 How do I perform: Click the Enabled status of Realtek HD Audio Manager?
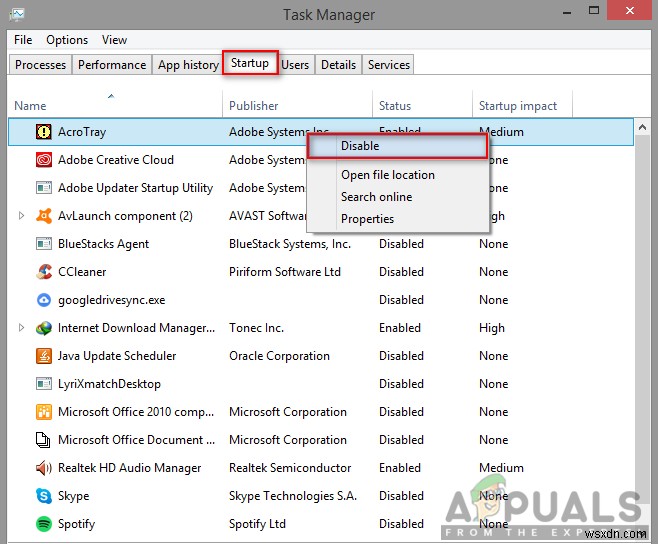[400, 468]
